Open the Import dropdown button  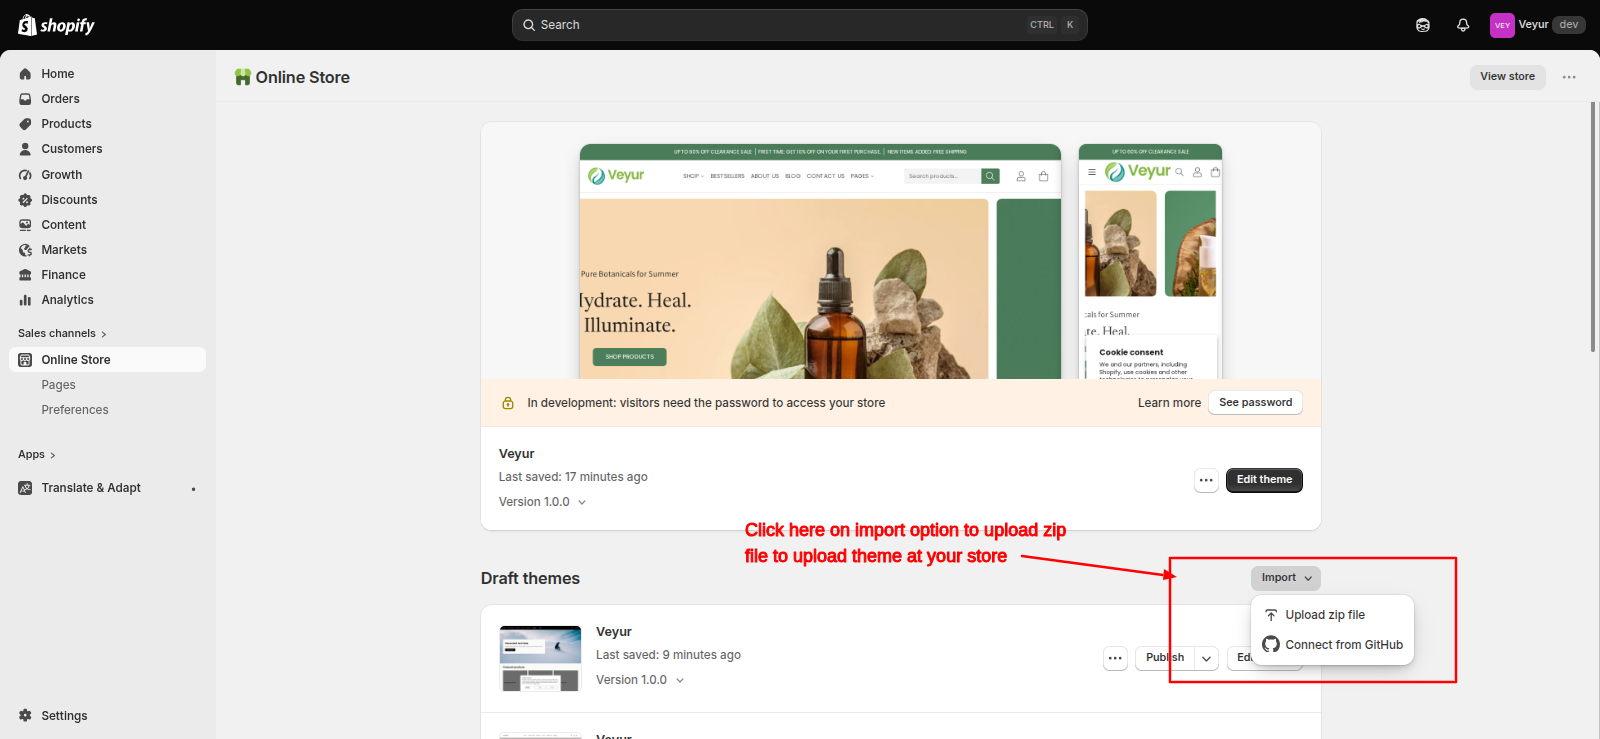coord(1286,578)
